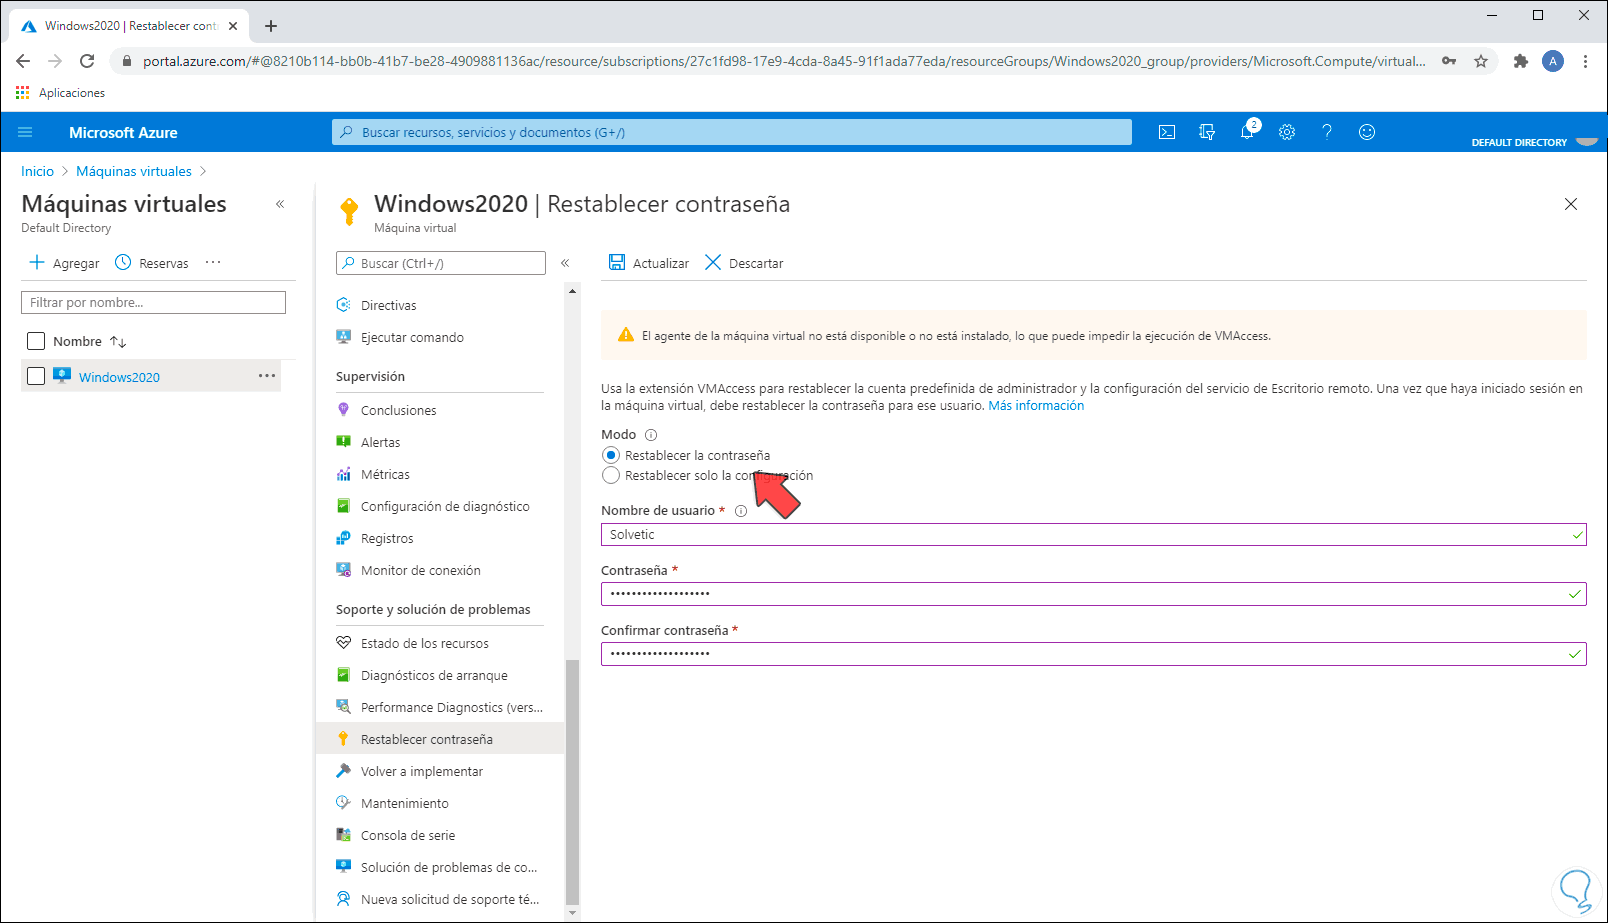Click the Contraseña password field
1608x923 pixels.
(1093, 594)
